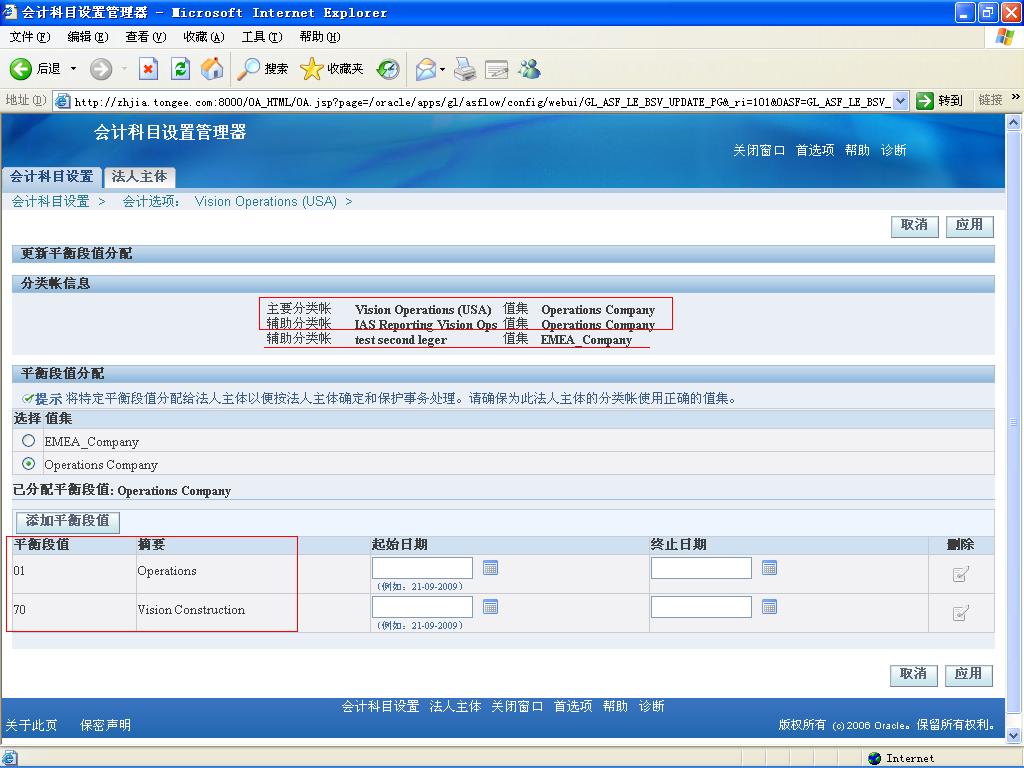Viewport: 1024px width, 768px height.
Task: Click the URL text in address bar
Action: coord(483,102)
